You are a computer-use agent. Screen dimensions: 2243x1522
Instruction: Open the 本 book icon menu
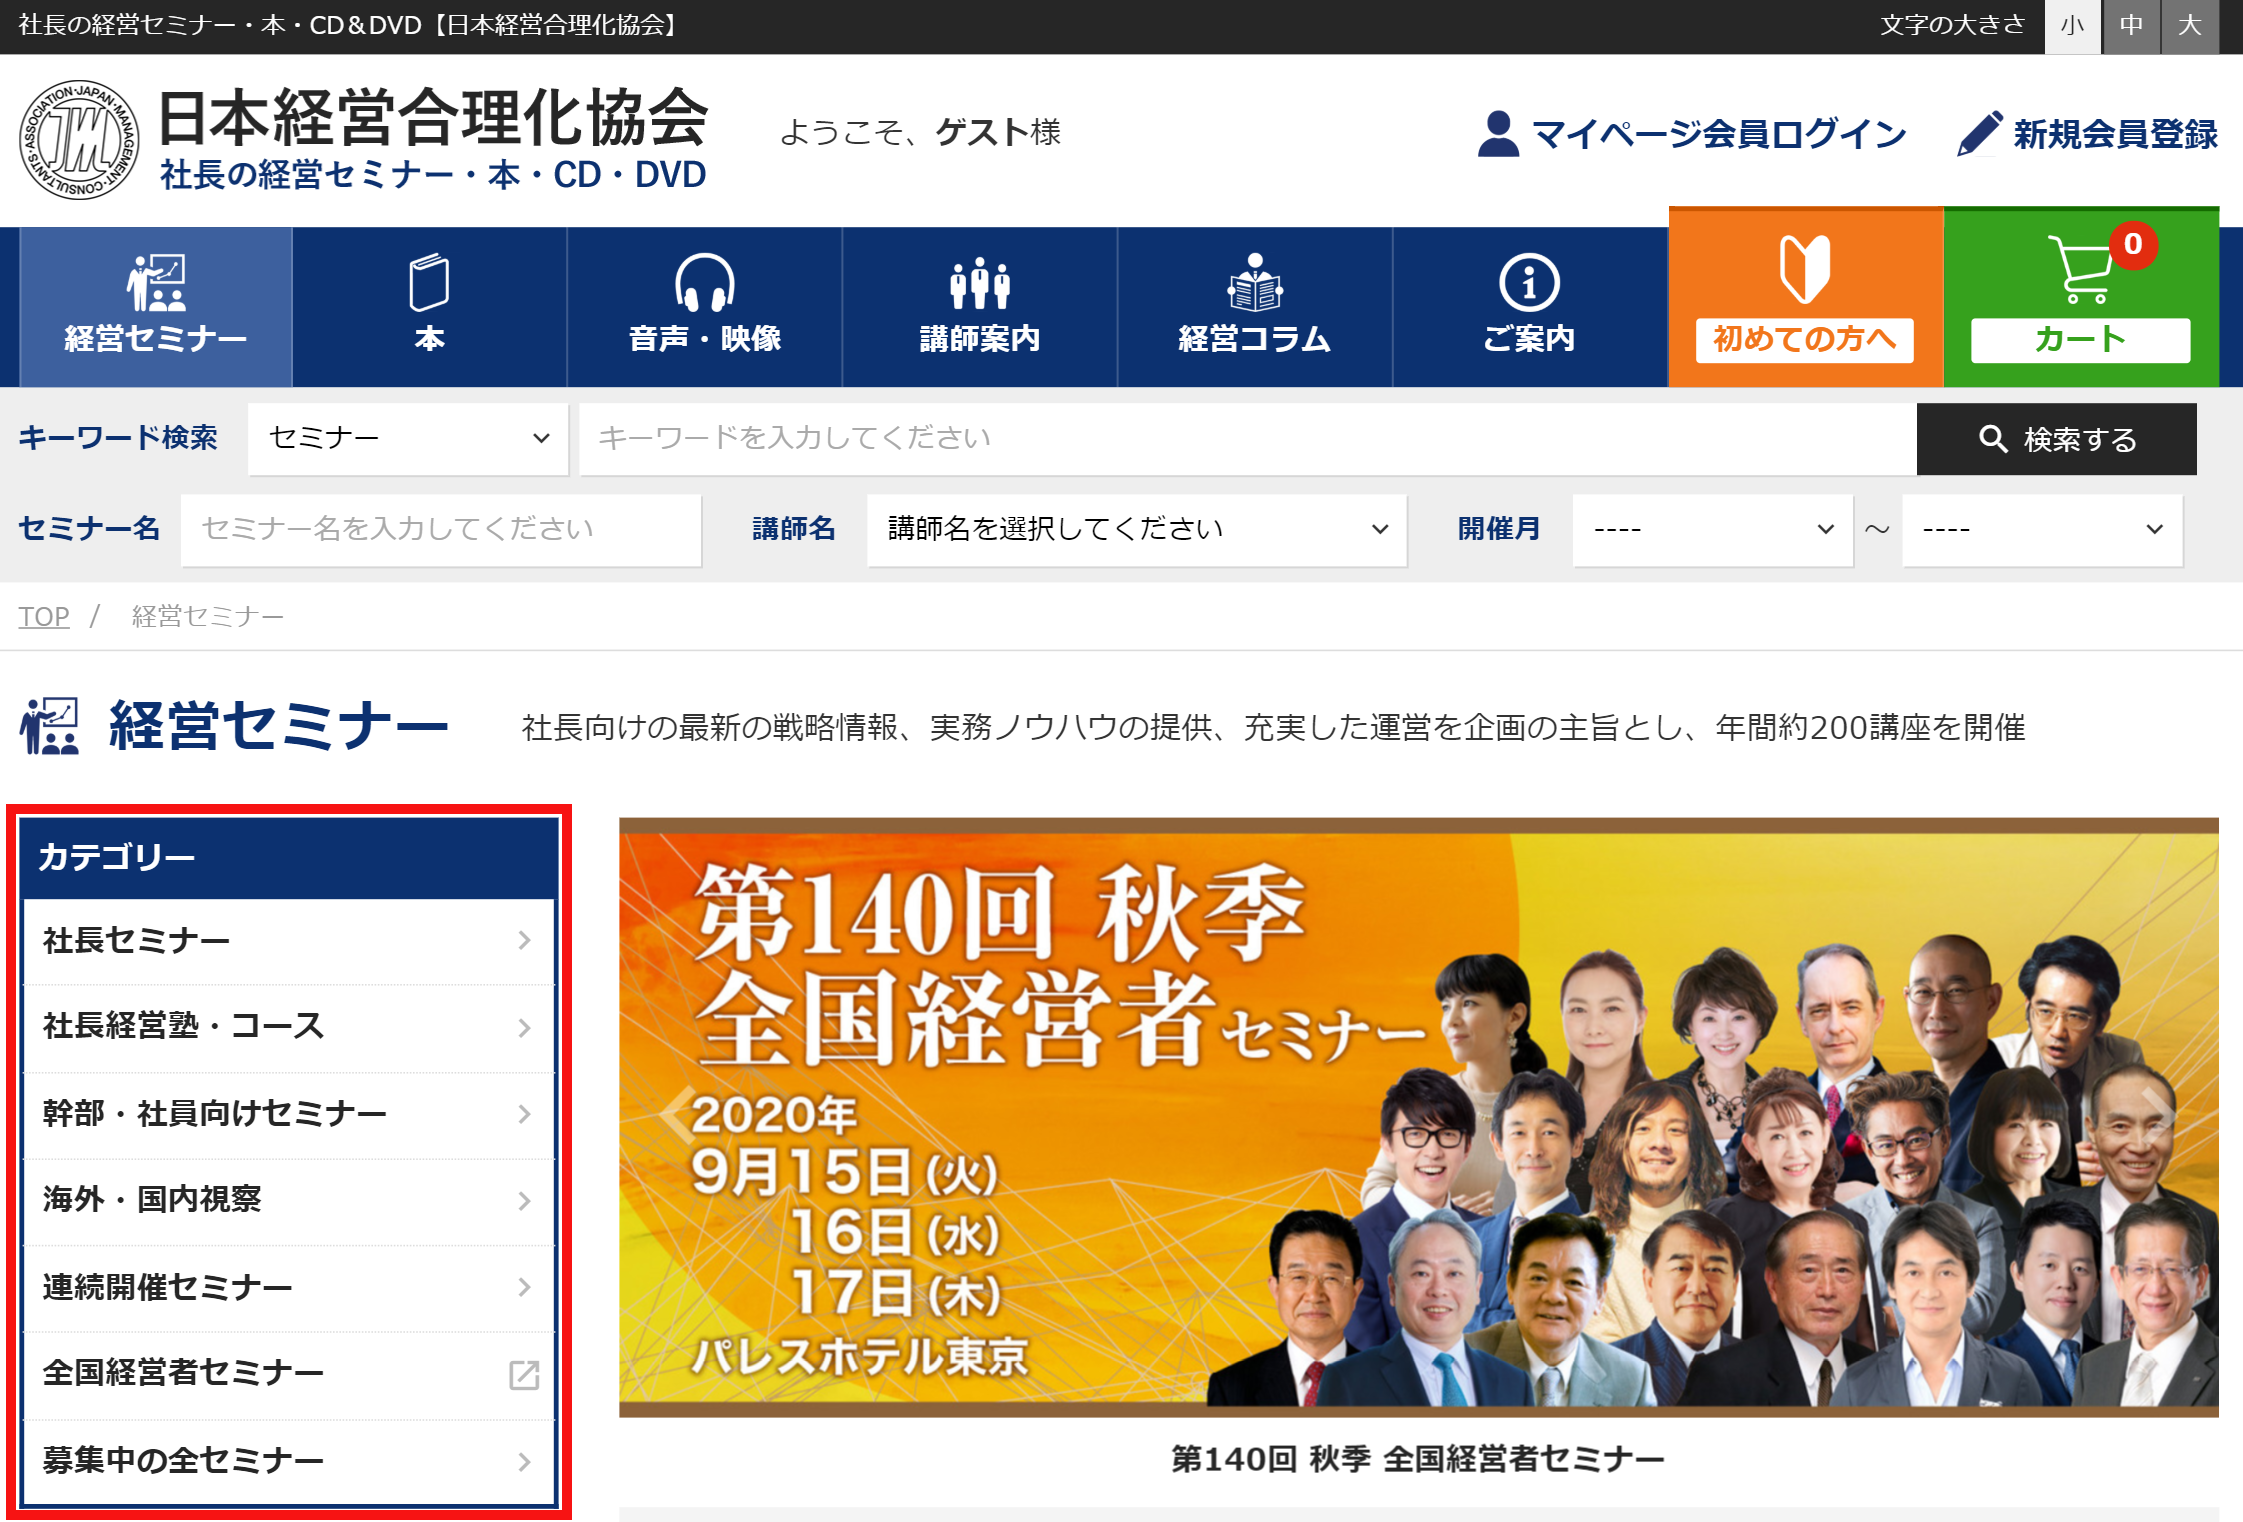(429, 284)
